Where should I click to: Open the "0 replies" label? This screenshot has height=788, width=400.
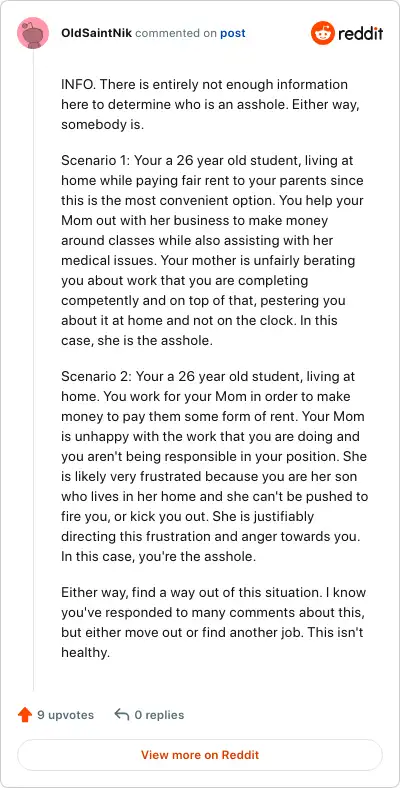[159, 715]
